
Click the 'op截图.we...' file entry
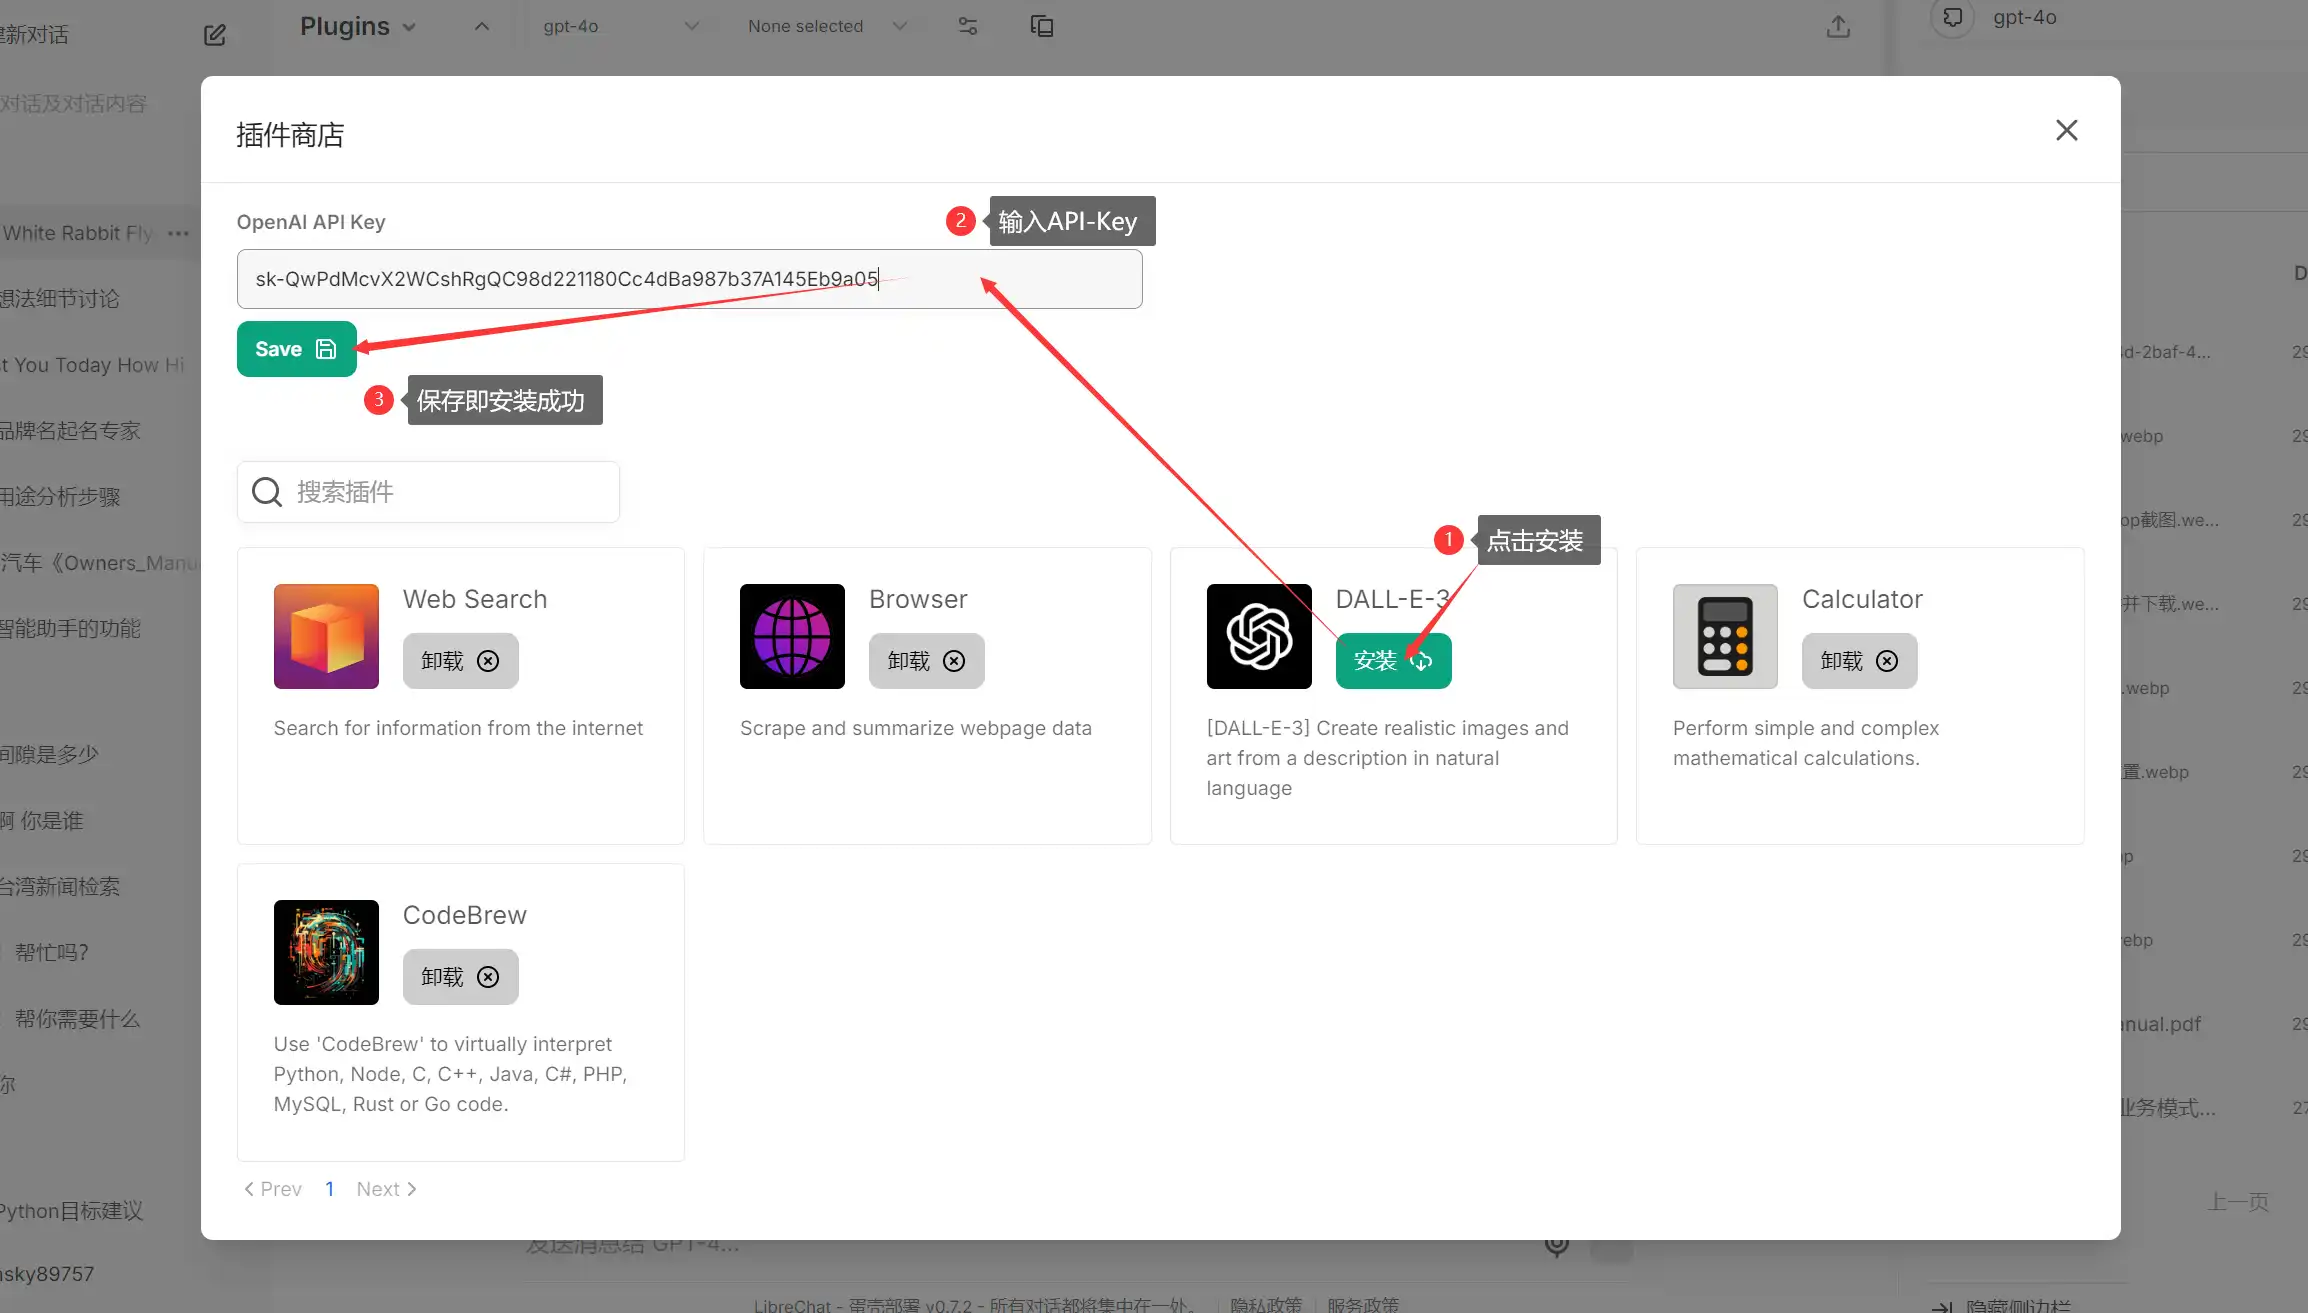point(2169,520)
